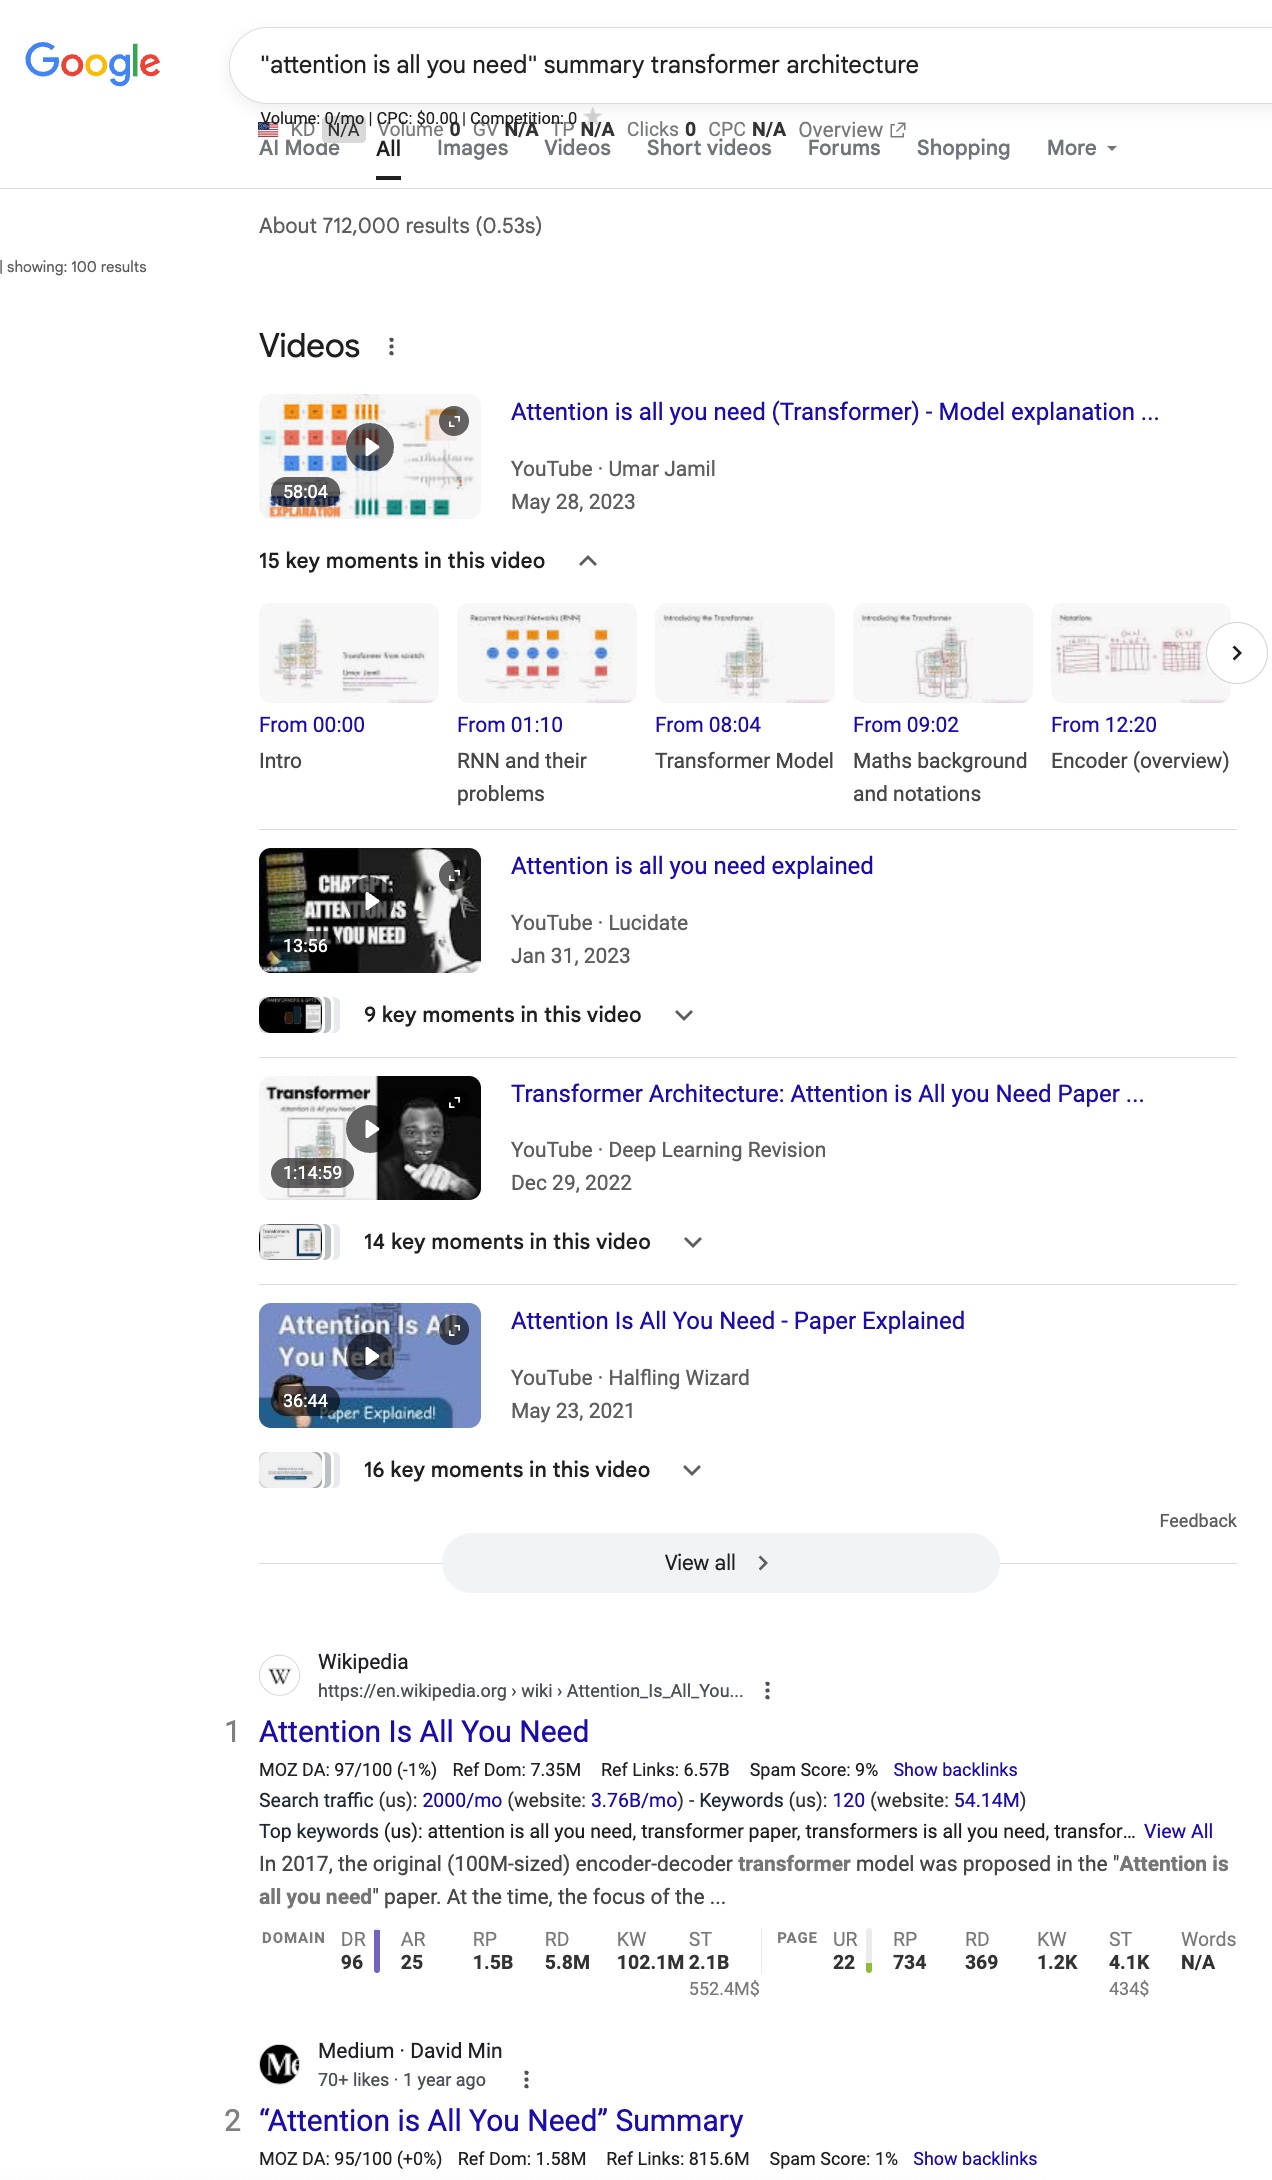Select the Videos search tab
1272x2180 pixels.
tap(577, 148)
